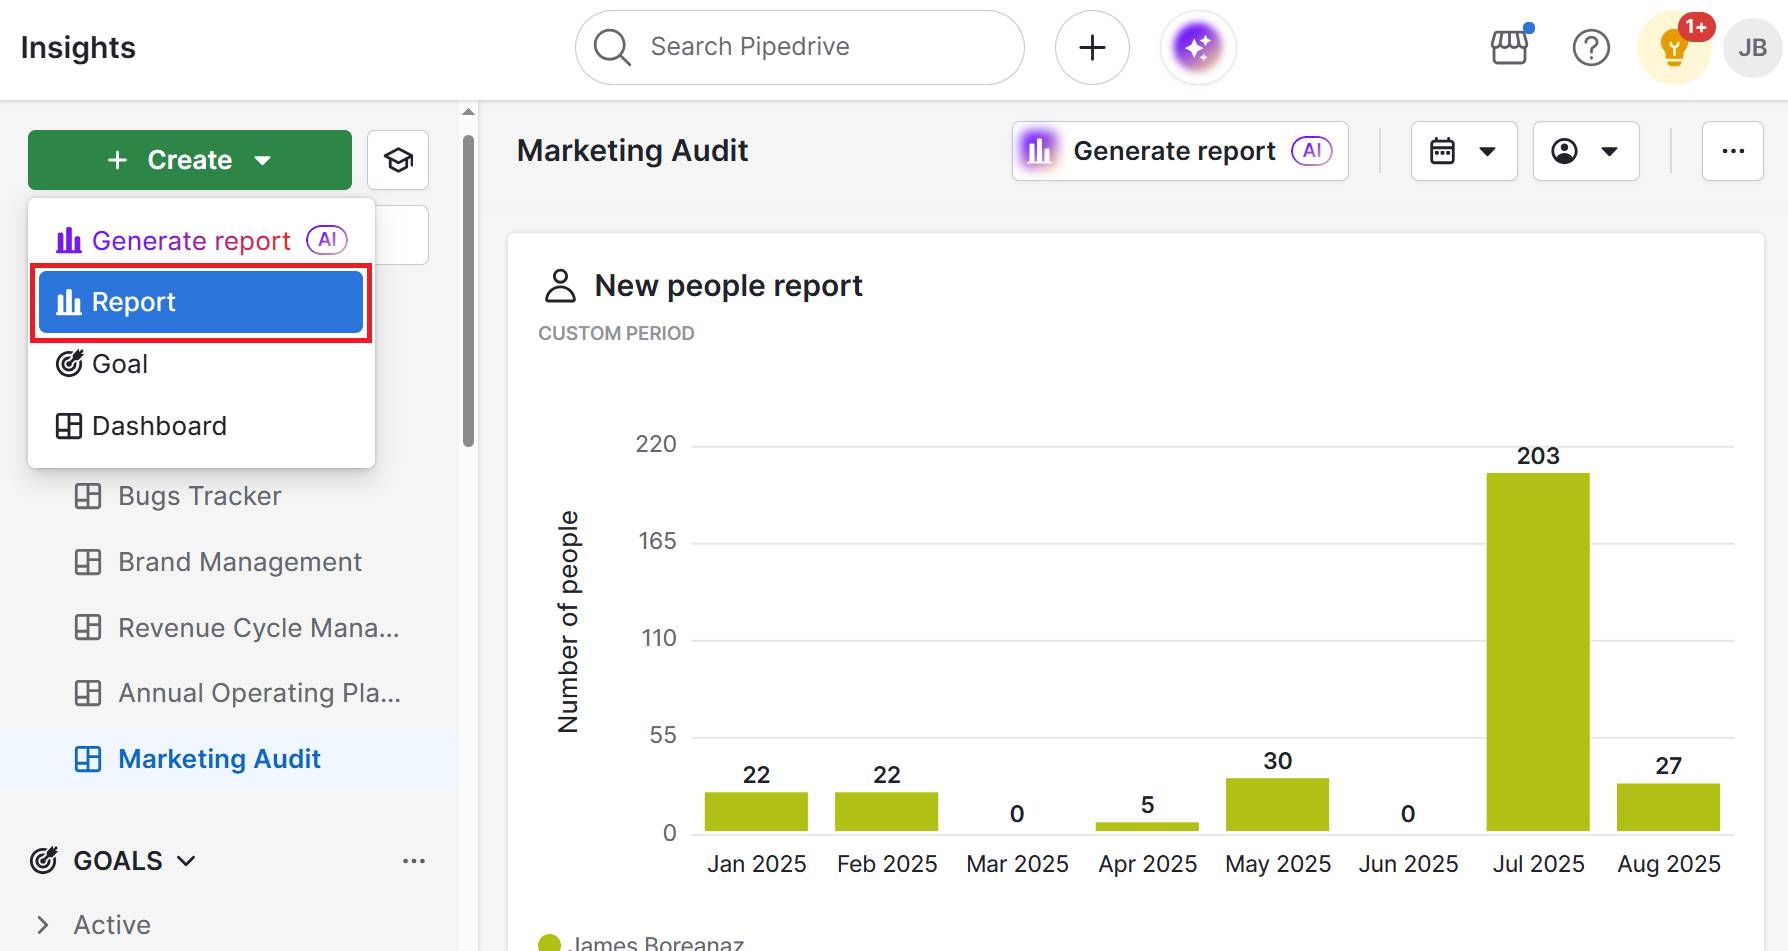Open the notifications lightbulb icon
Screen dimensions: 1788x951
click(1672, 46)
